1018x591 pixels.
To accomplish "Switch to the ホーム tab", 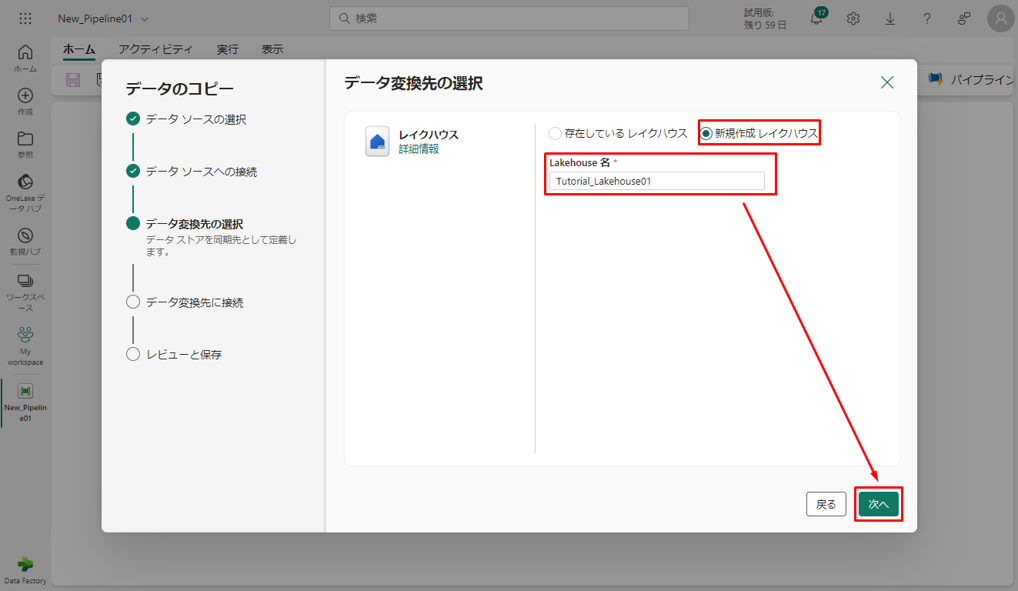I will 79,49.
